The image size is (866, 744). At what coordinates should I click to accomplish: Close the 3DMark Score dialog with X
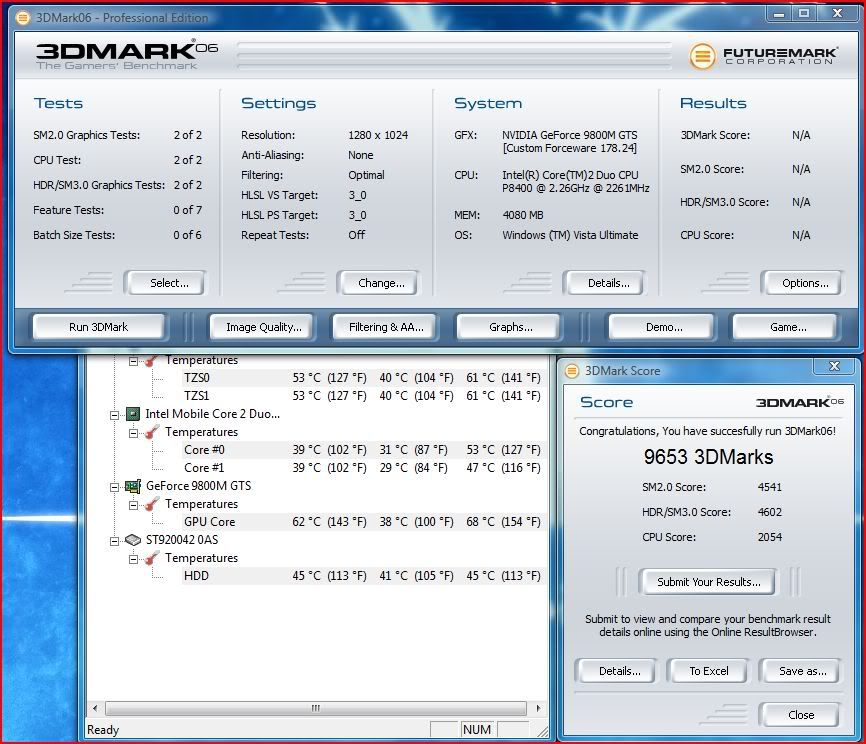834,366
